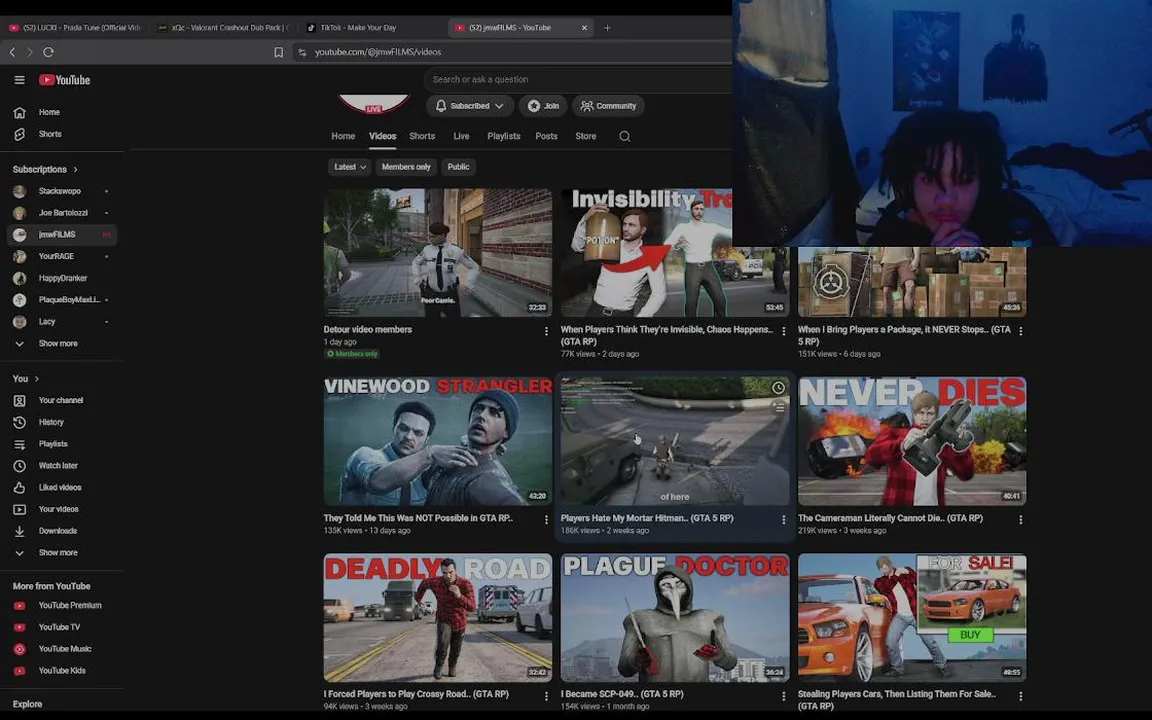Open options menu for I Became SCP-049 video

[x=783, y=696]
